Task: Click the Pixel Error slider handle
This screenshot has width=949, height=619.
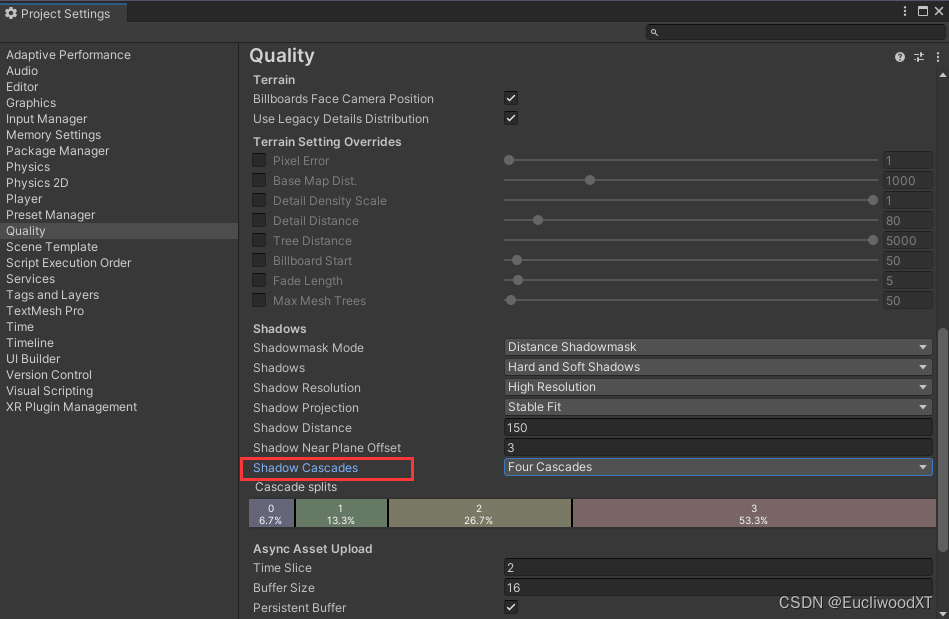Action: 509,160
